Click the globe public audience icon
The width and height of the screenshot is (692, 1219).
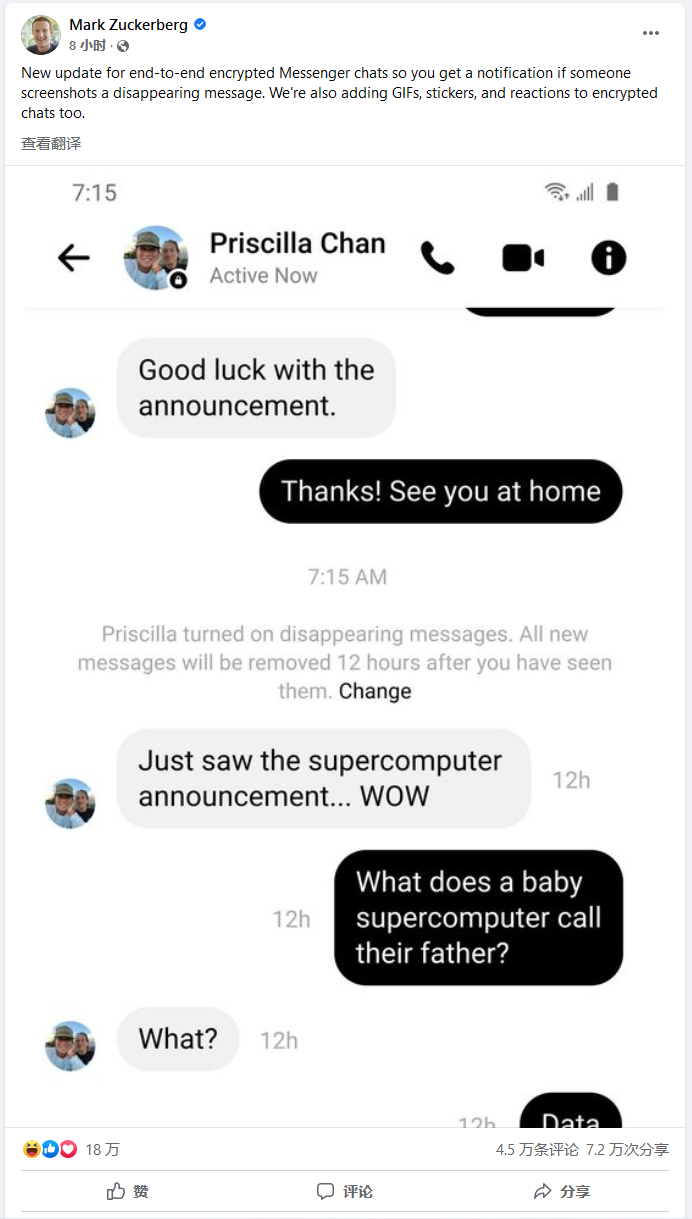[123, 46]
